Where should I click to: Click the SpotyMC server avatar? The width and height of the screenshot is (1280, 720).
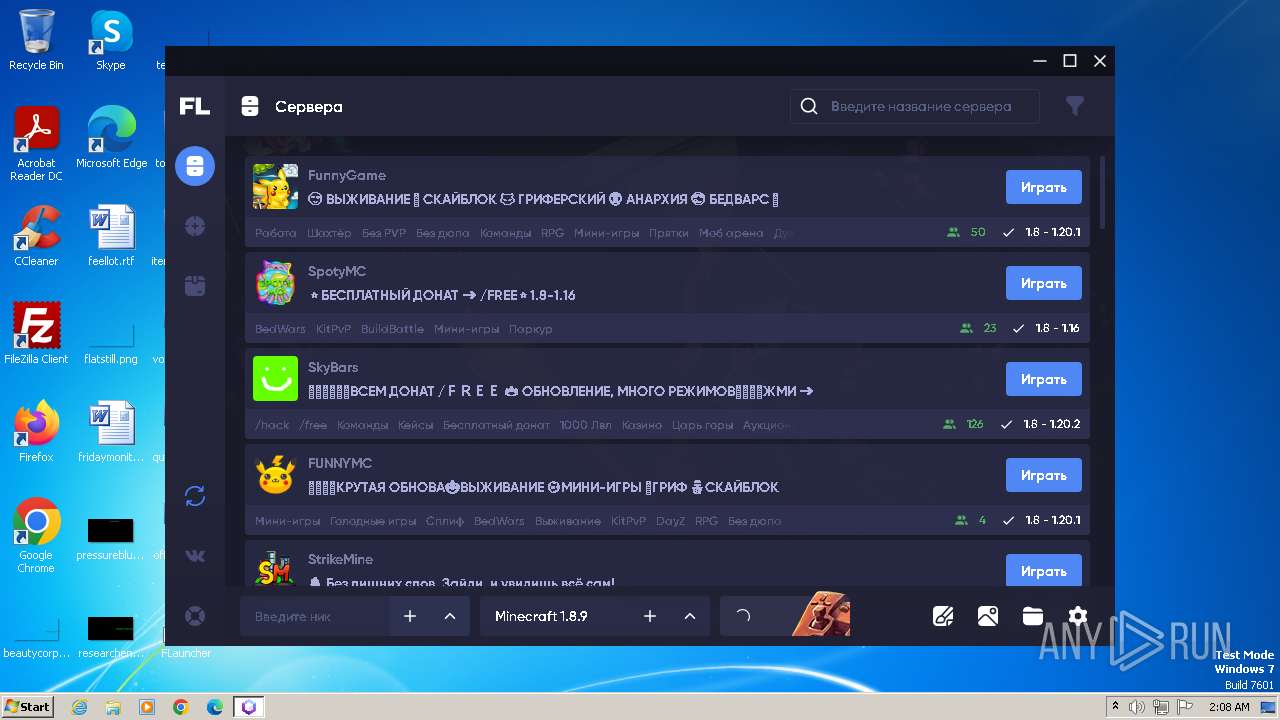pyautogui.click(x=275, y=283)
